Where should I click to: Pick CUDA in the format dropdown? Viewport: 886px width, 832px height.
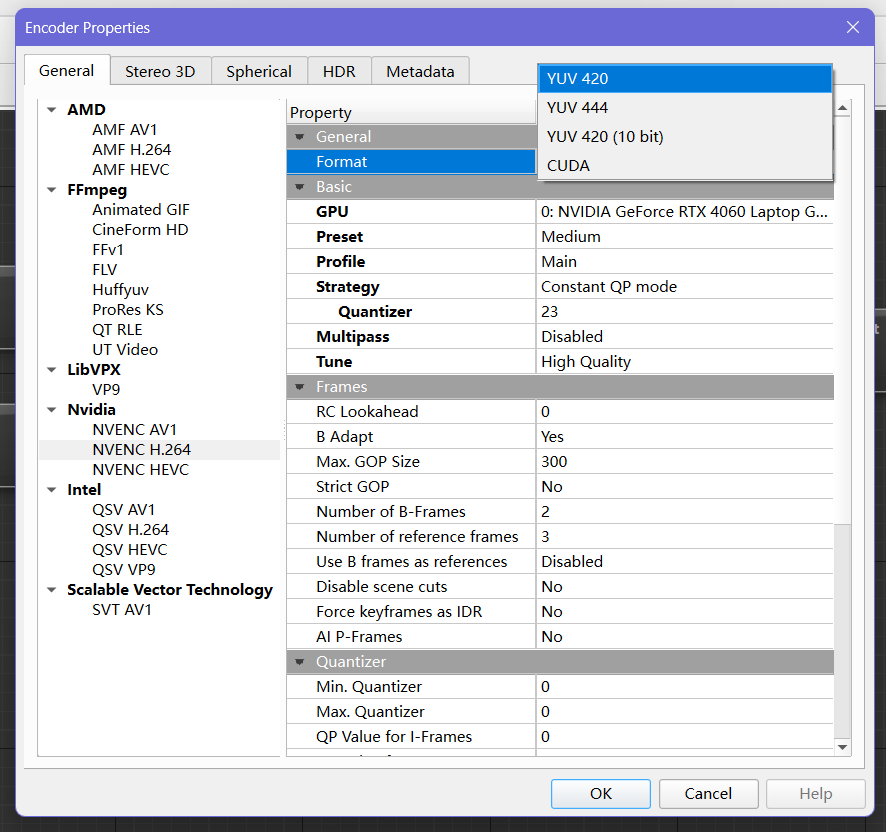point(568,165)
